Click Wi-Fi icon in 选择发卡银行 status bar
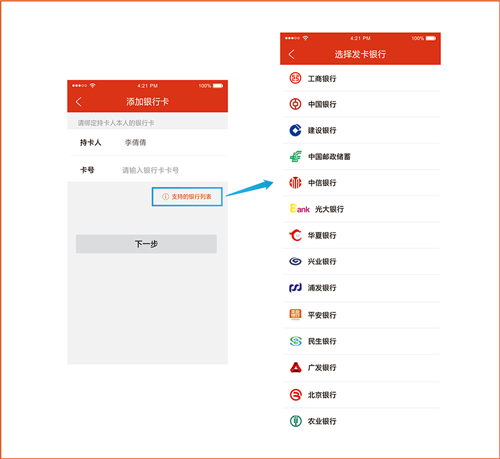Image resolution: width=500 pixels, height=459 pixels. (305, 38)
